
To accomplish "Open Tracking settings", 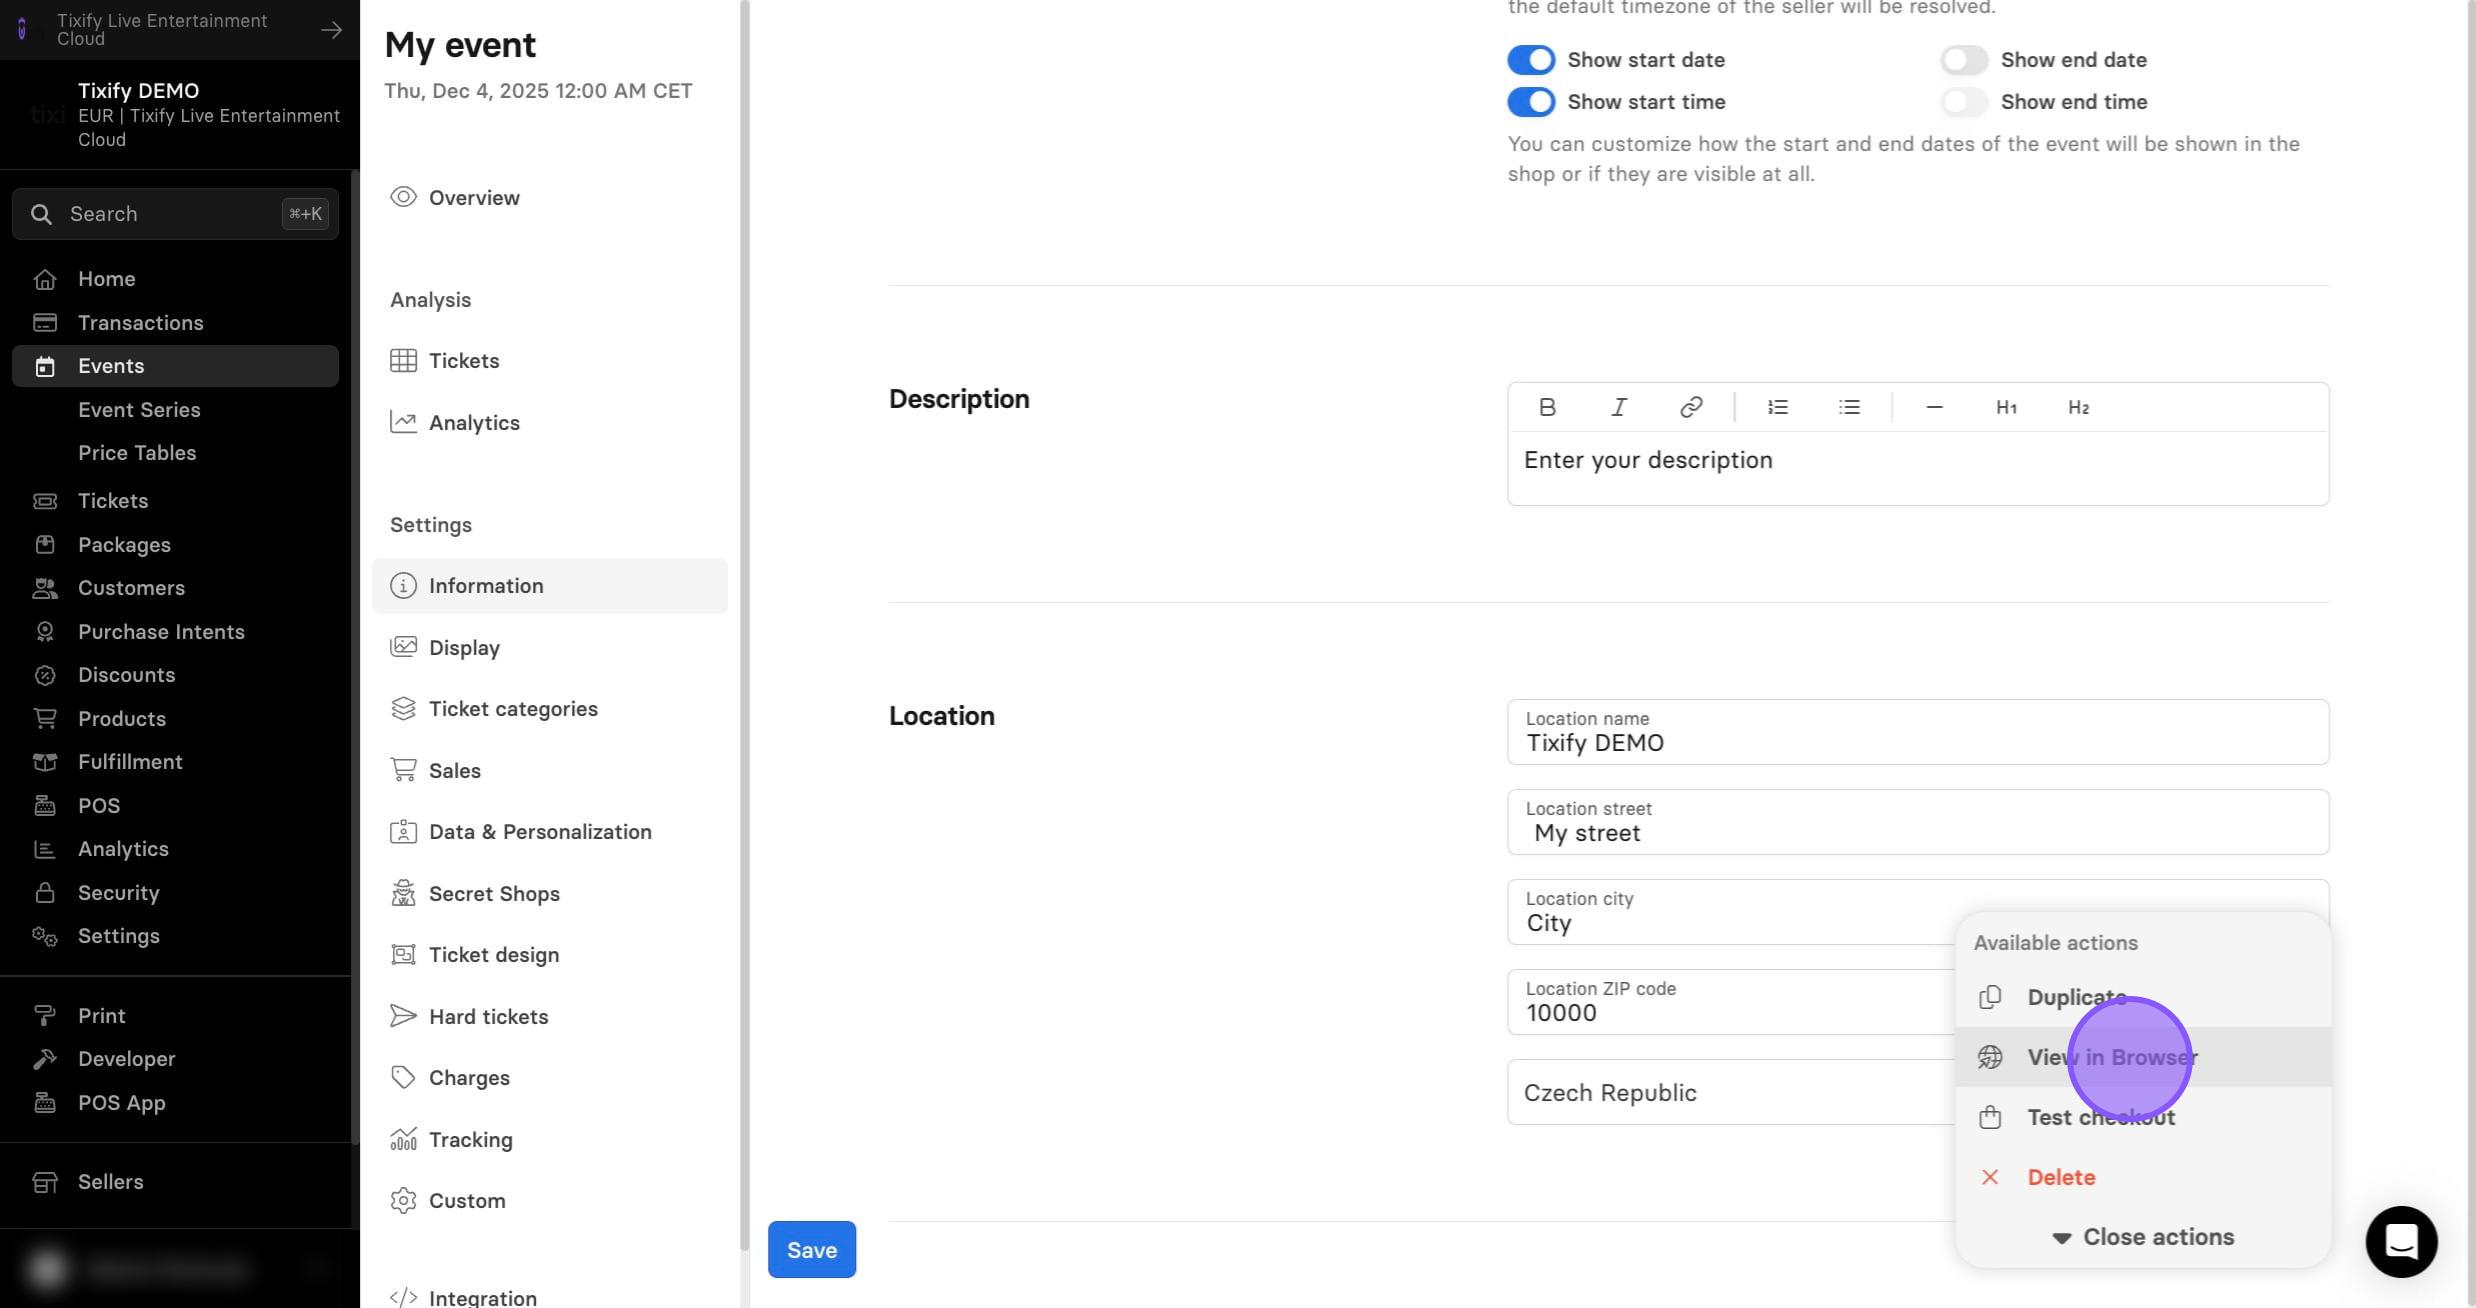I will coord(549,1140).
